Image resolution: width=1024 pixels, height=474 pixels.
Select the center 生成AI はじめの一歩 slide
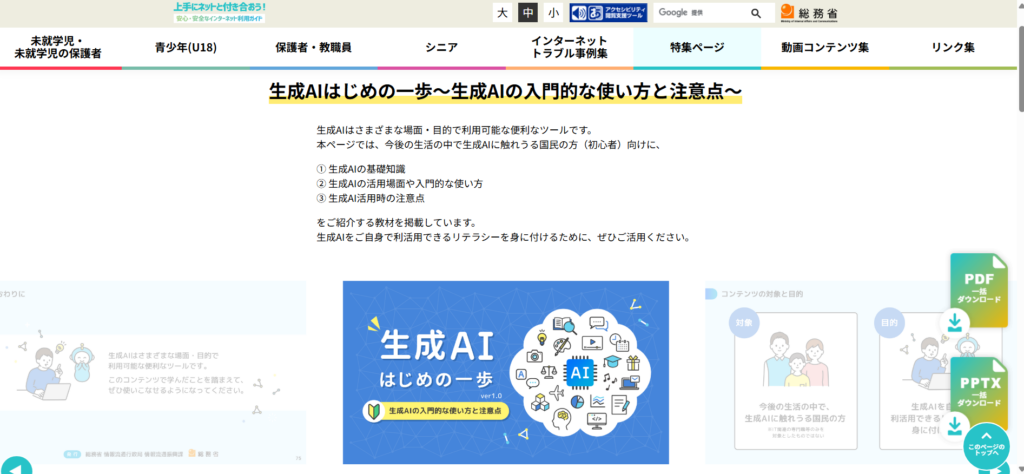point(505,371)
